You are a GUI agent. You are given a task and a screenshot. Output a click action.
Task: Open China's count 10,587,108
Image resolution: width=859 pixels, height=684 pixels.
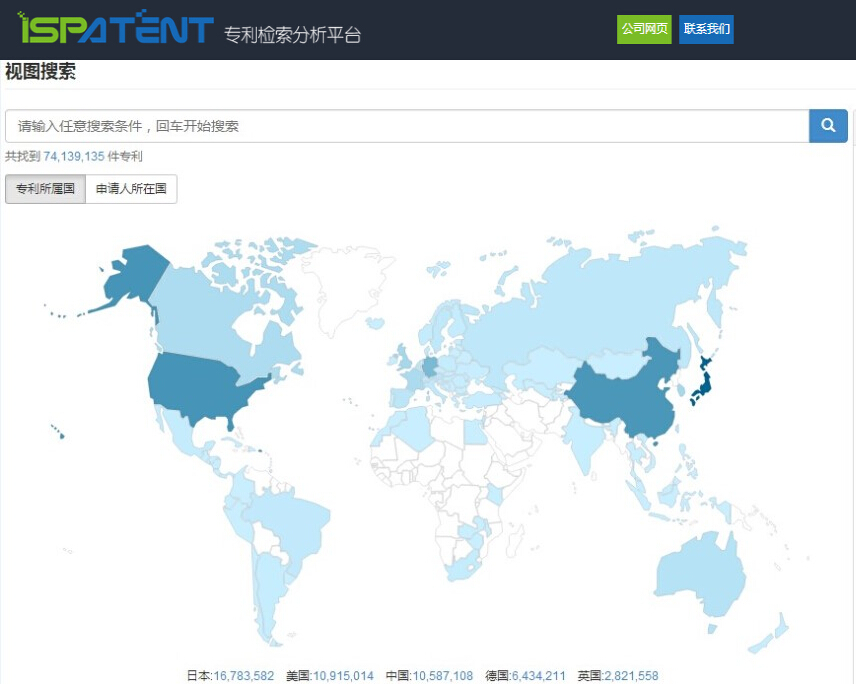443,676
